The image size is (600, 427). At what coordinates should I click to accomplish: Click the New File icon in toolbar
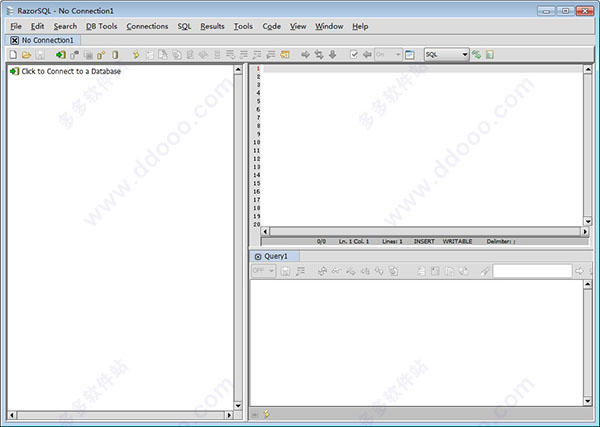[x=13, y=55]
